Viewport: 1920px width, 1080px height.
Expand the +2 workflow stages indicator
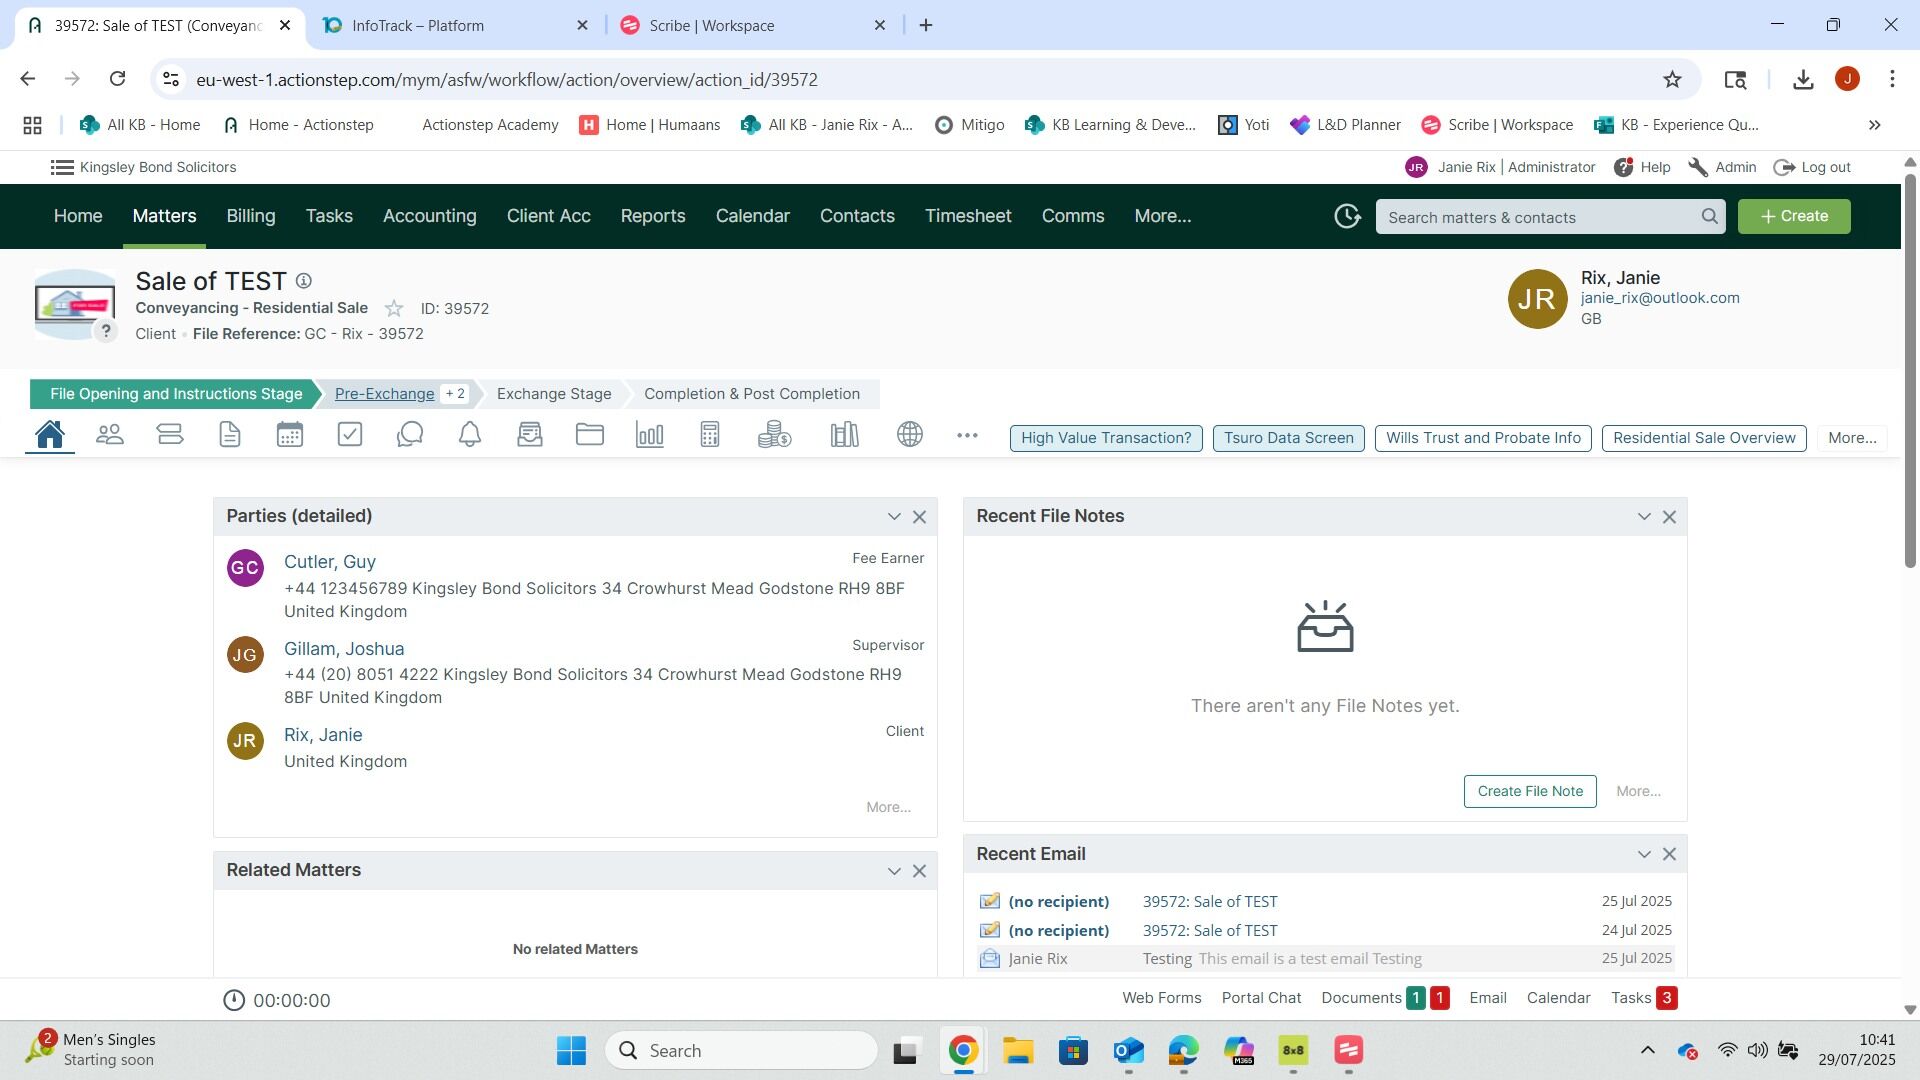tap(455, 394)
